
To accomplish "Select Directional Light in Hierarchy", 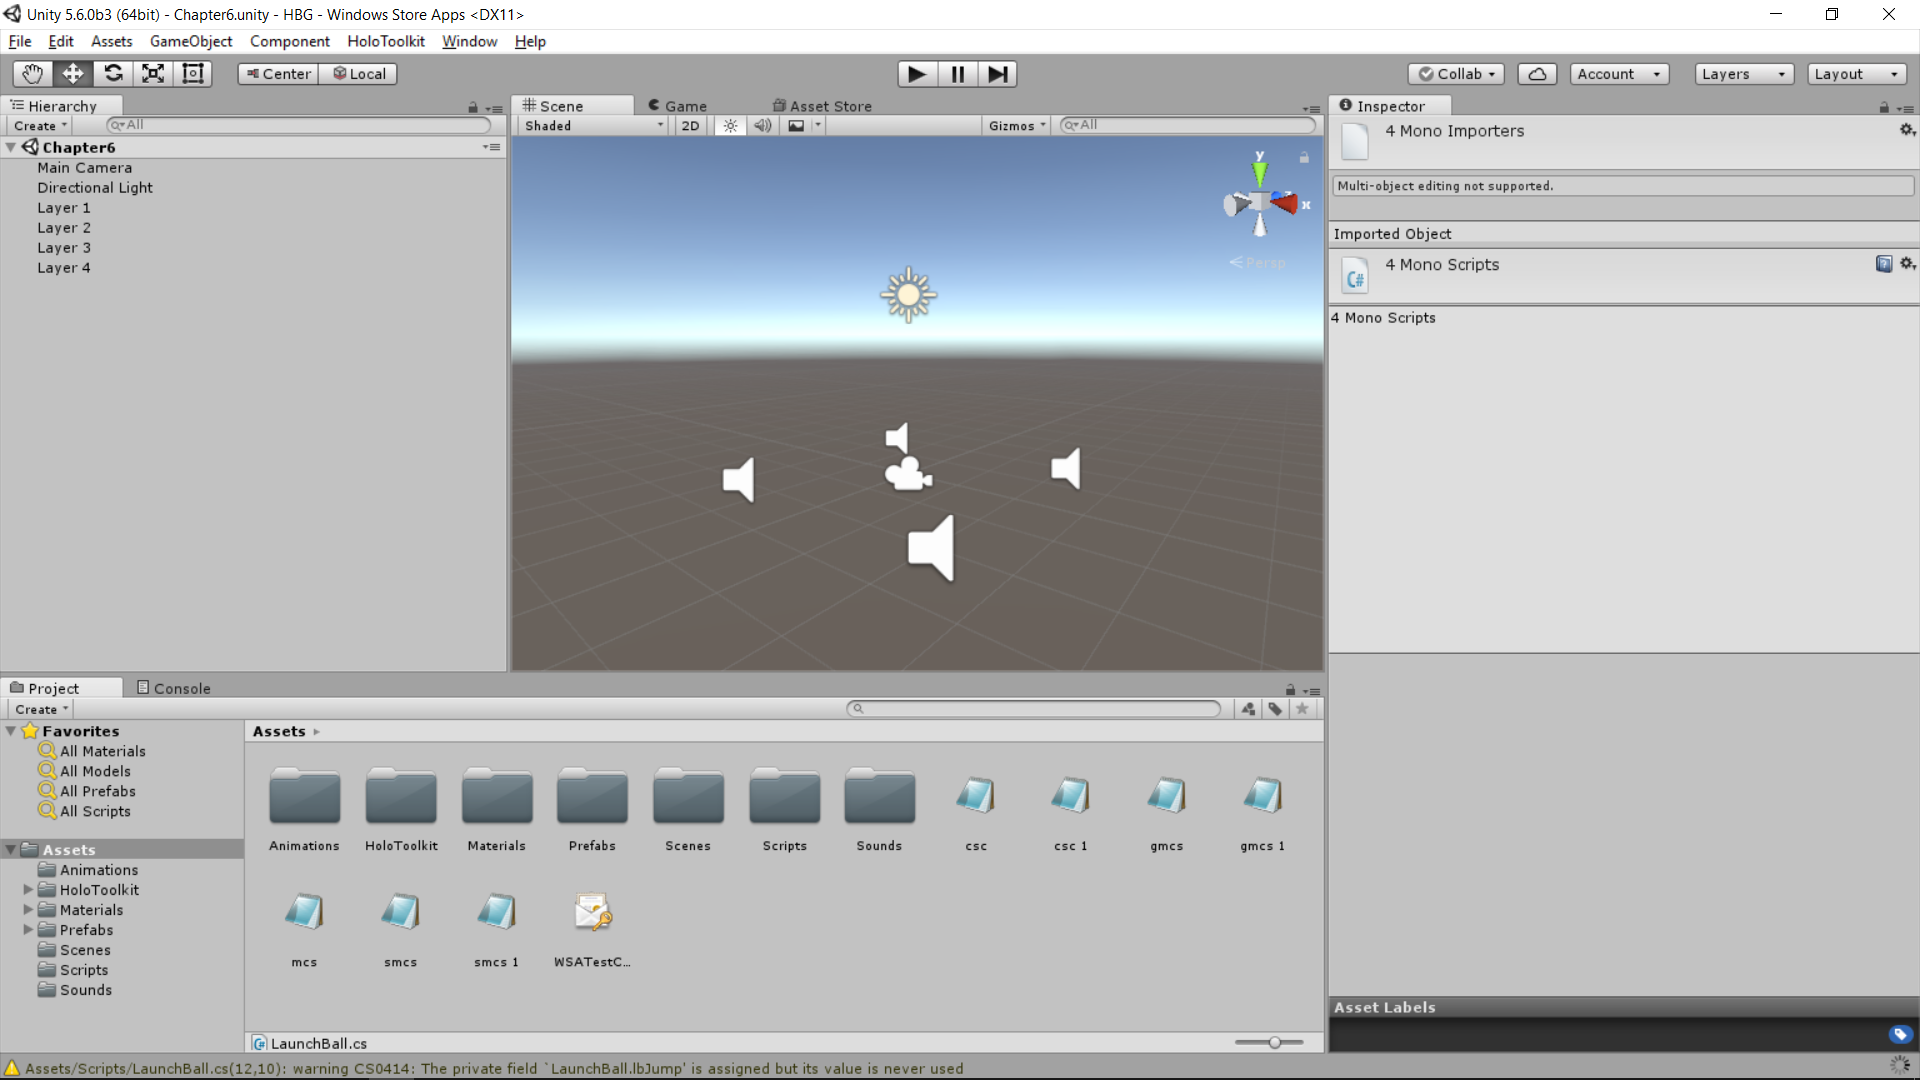I will click(95, 188).
